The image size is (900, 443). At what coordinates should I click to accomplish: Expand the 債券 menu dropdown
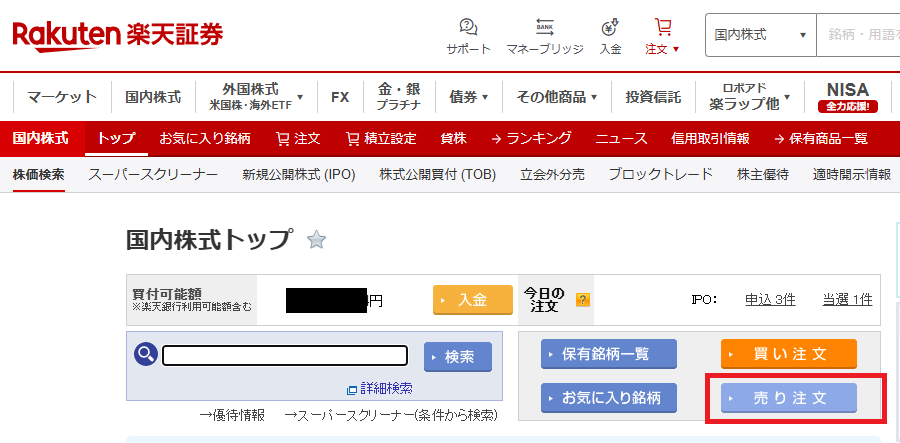click(468, 97)
